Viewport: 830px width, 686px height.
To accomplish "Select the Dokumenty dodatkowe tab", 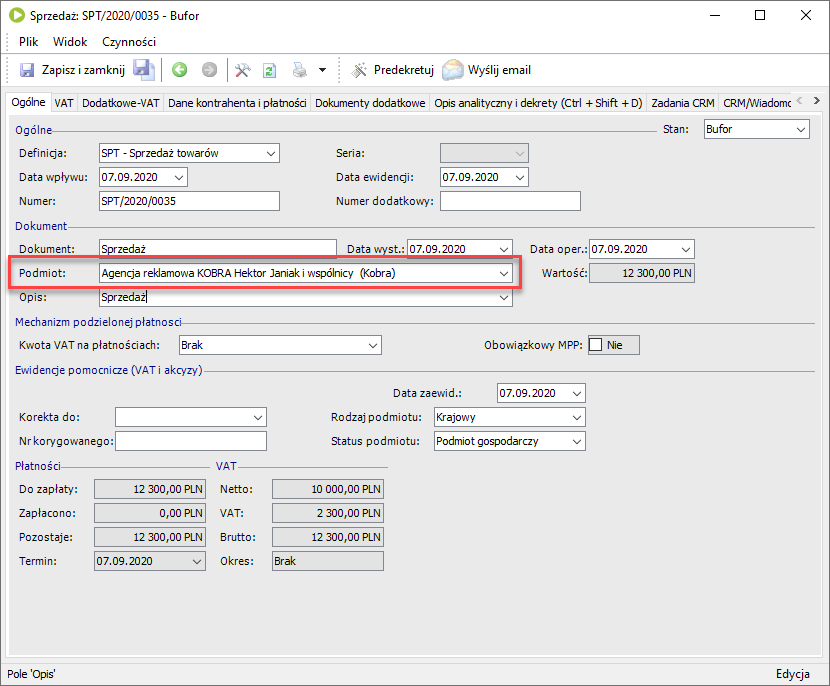I will click(x=370, y=103).
